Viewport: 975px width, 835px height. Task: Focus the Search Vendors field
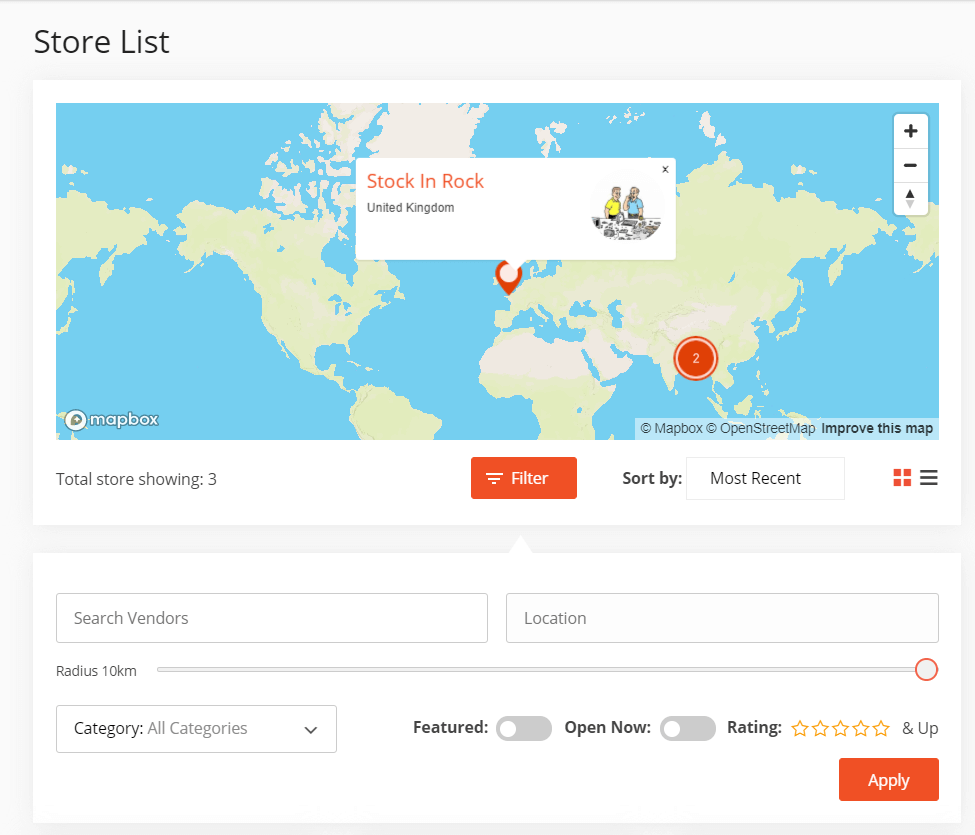click(x=272, y=618)
